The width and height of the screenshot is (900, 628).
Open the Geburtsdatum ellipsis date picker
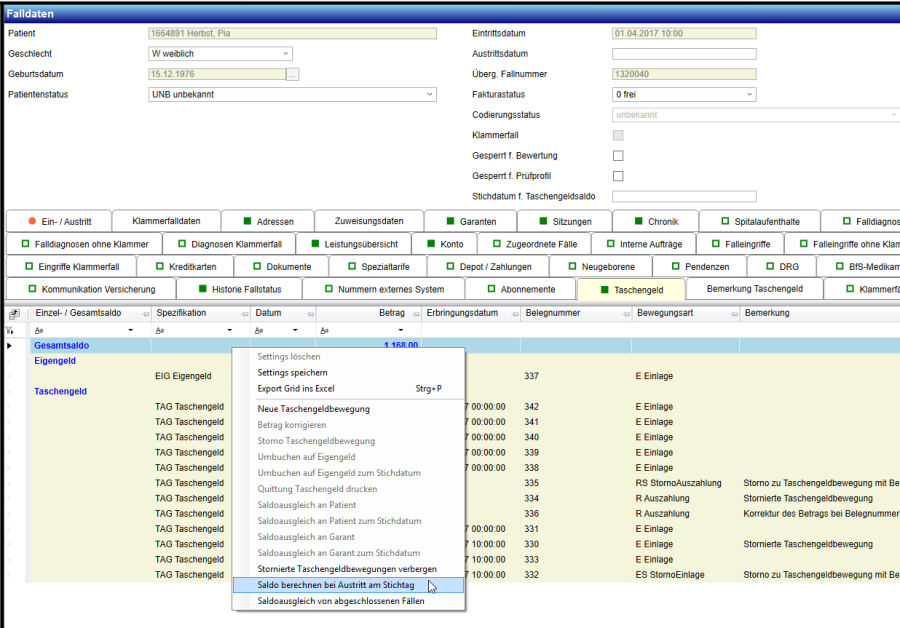292,74
